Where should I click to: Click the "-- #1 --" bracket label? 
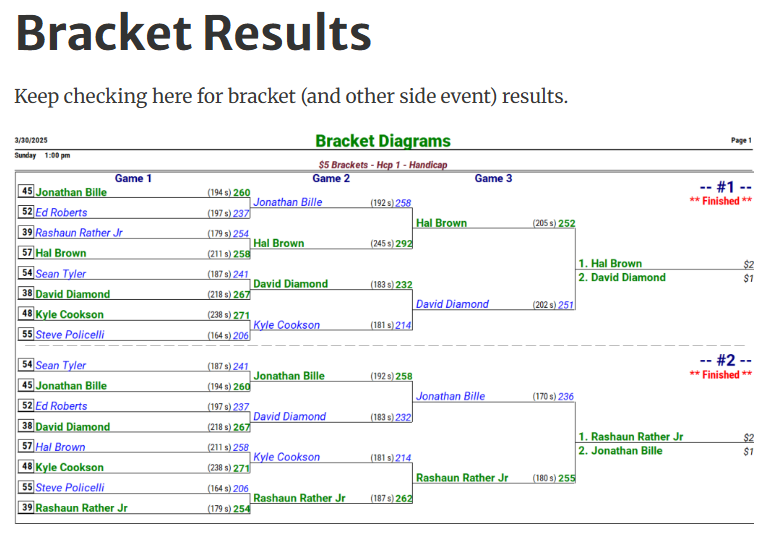pos(725,186)
